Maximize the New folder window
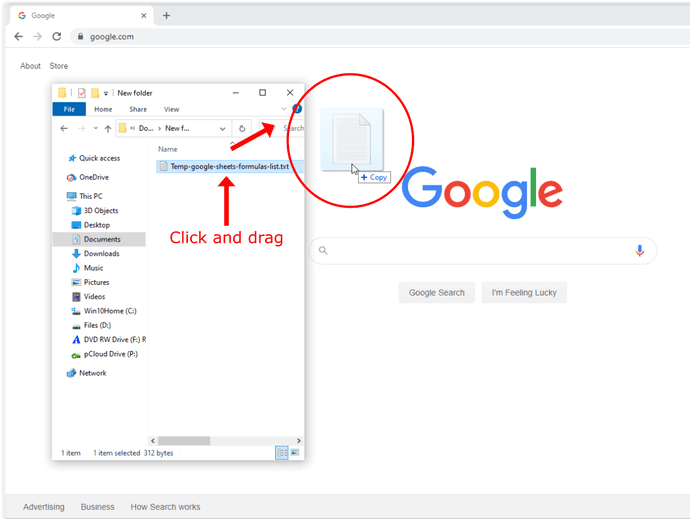 tap(262, 93)
